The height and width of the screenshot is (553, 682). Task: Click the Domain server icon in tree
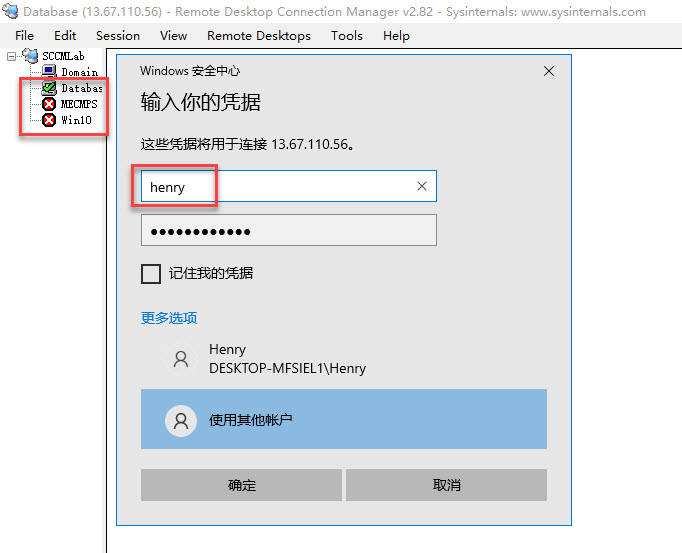(x=49, y=72)
